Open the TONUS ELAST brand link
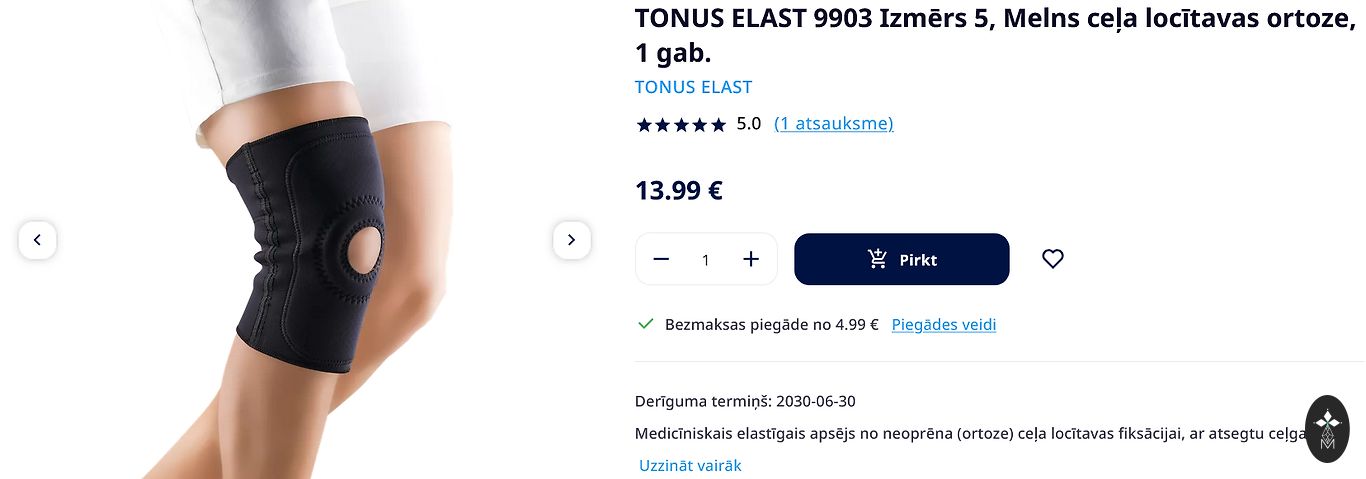The height and width of the screenshot is (479, 1366). [693, 87]
